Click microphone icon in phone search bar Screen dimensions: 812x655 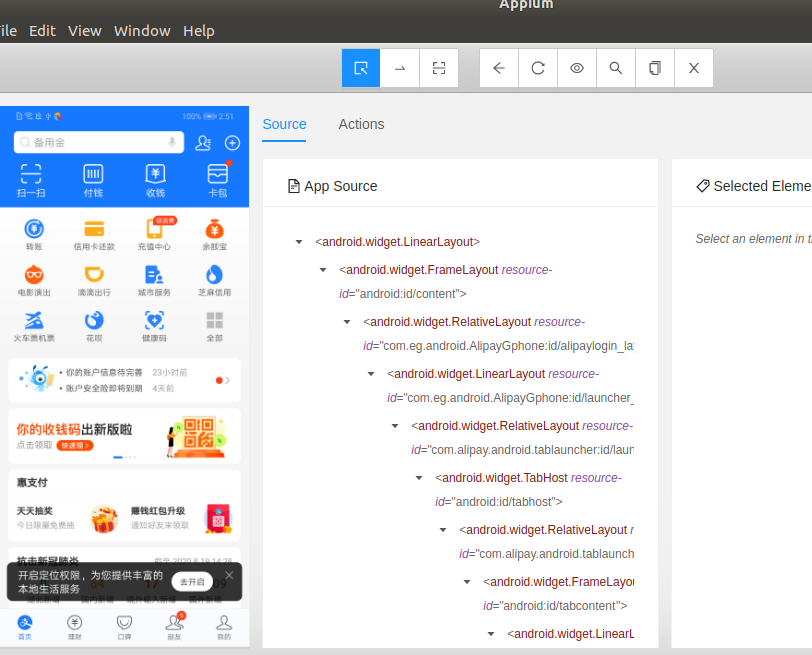click(x=172, y=142)
